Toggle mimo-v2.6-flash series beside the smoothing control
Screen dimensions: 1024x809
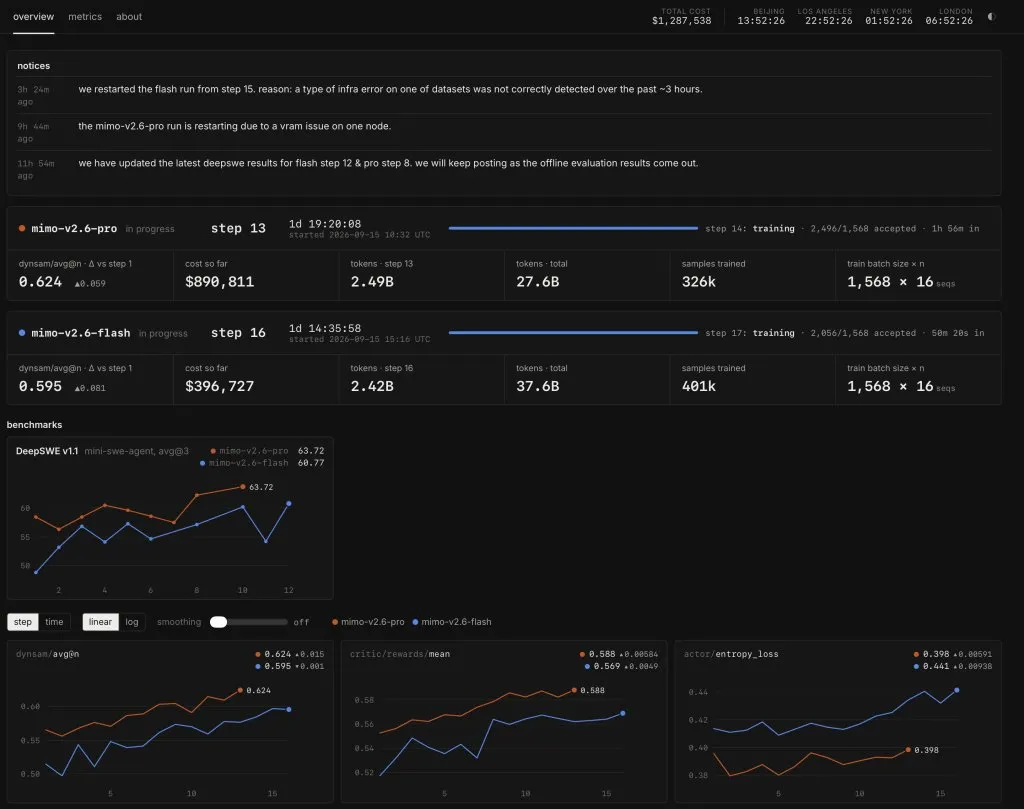(x=452, y=622)
